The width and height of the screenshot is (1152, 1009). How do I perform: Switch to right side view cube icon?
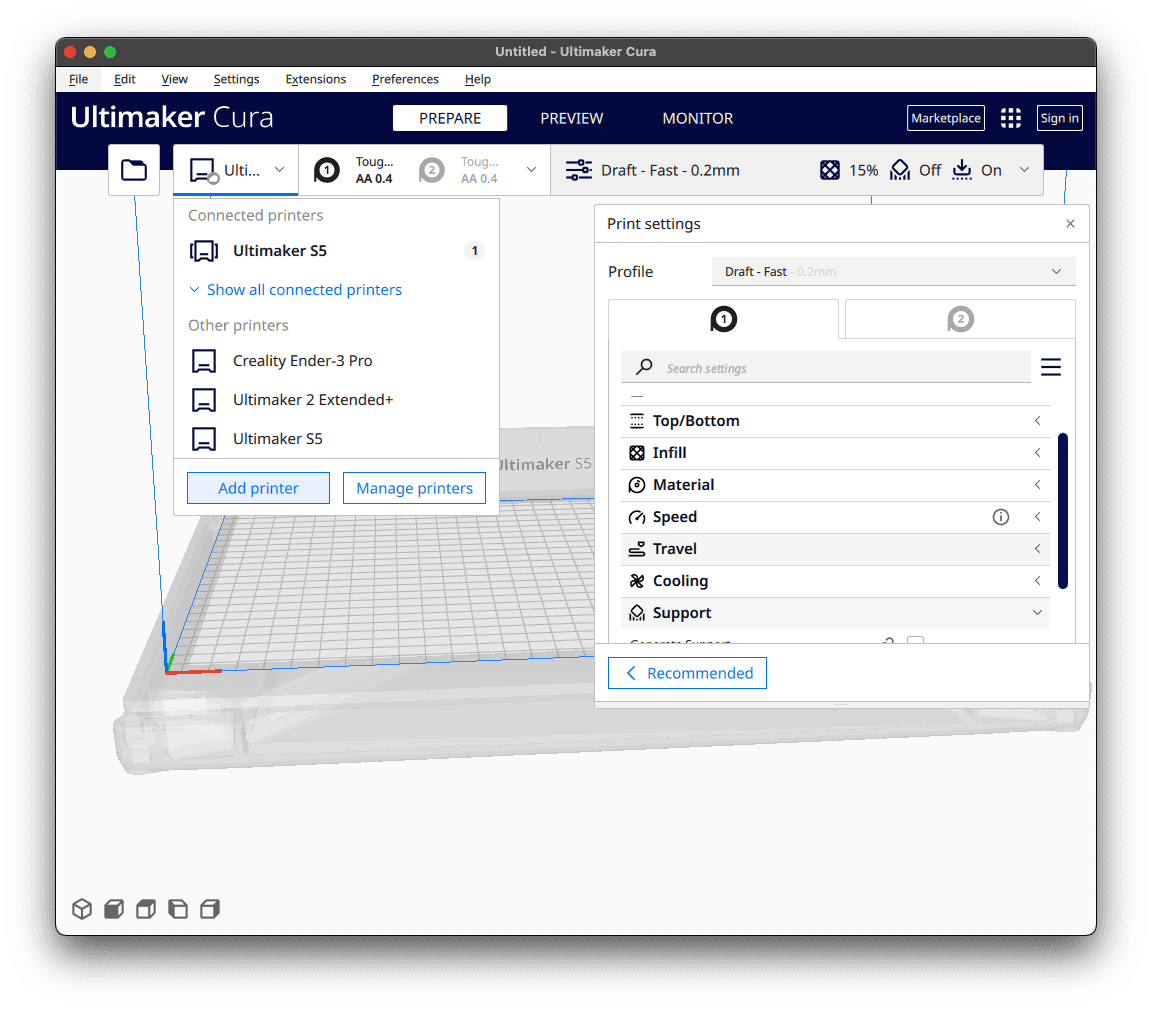click(210, 909)
